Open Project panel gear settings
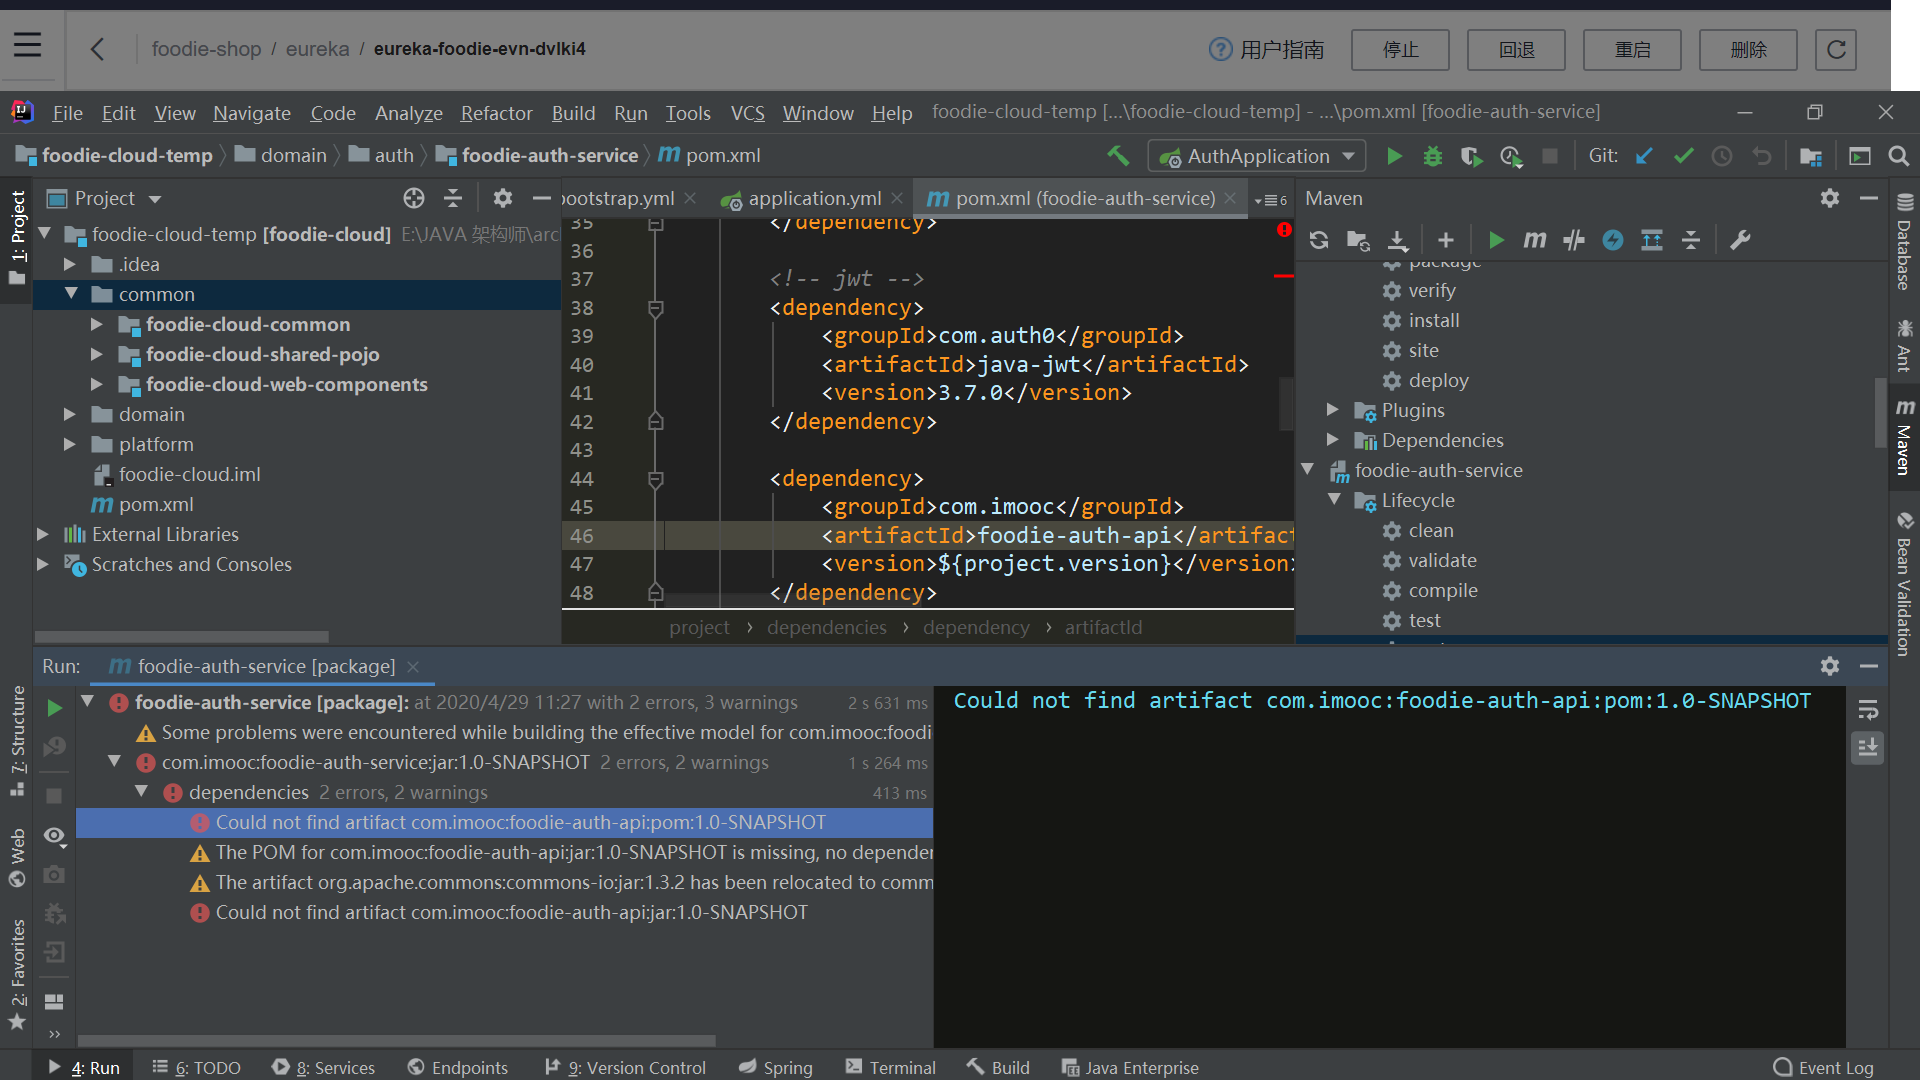 (x=503, y=198)
